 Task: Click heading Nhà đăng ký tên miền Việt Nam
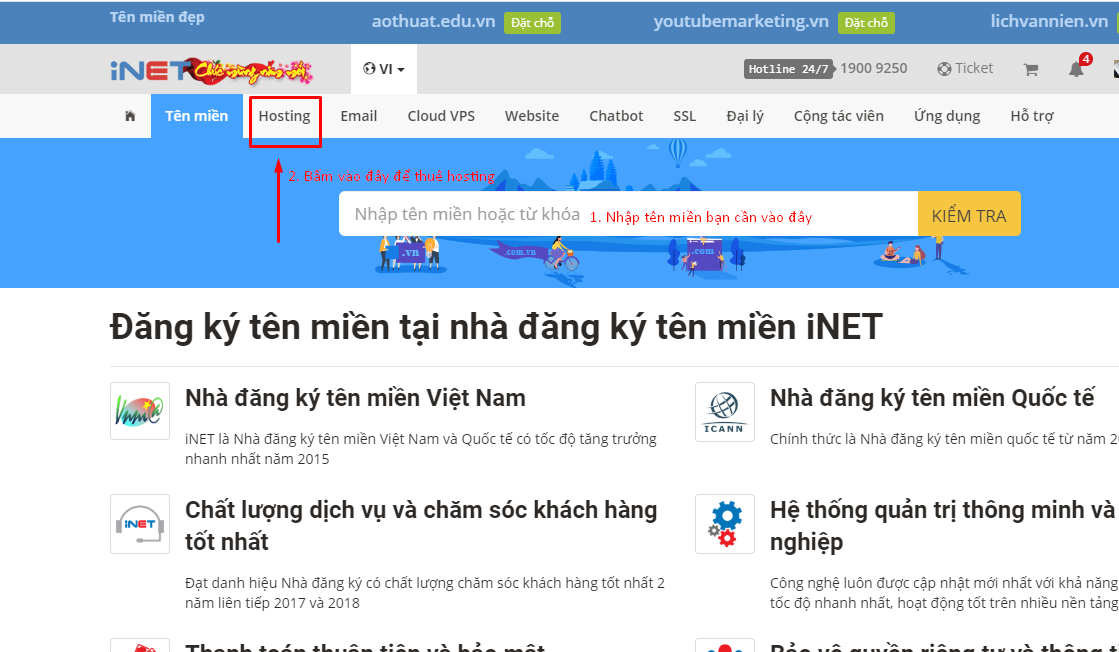pos(355,398)
